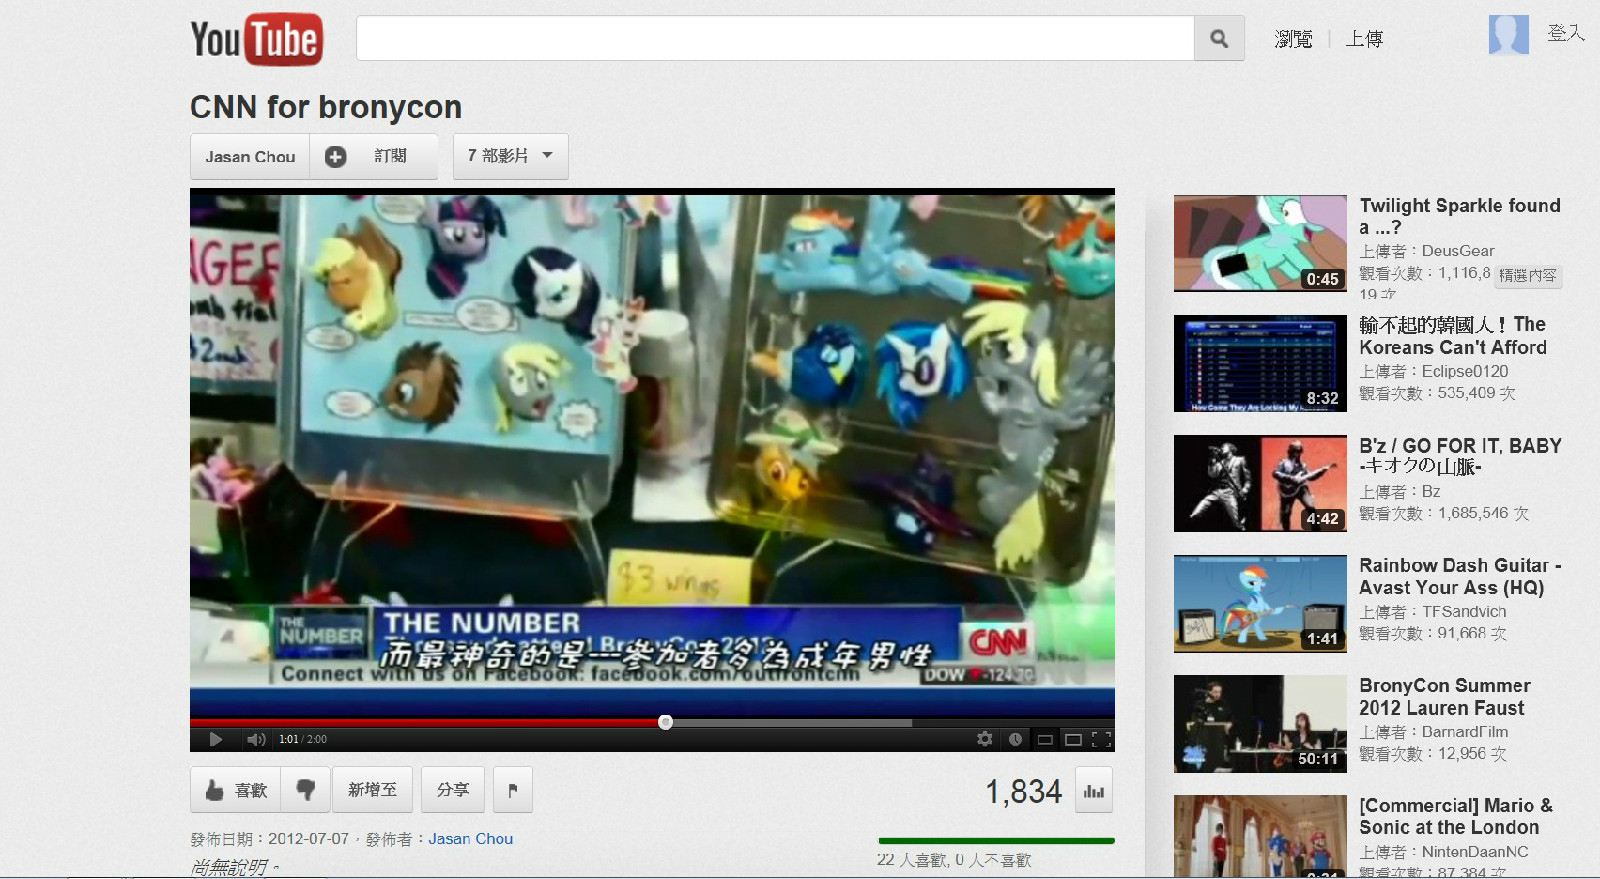Viewport: 1600px width, 879px height.
Task: Open The Koreans Can't Afford thumbnail
Action: (x=1260, y=363)
